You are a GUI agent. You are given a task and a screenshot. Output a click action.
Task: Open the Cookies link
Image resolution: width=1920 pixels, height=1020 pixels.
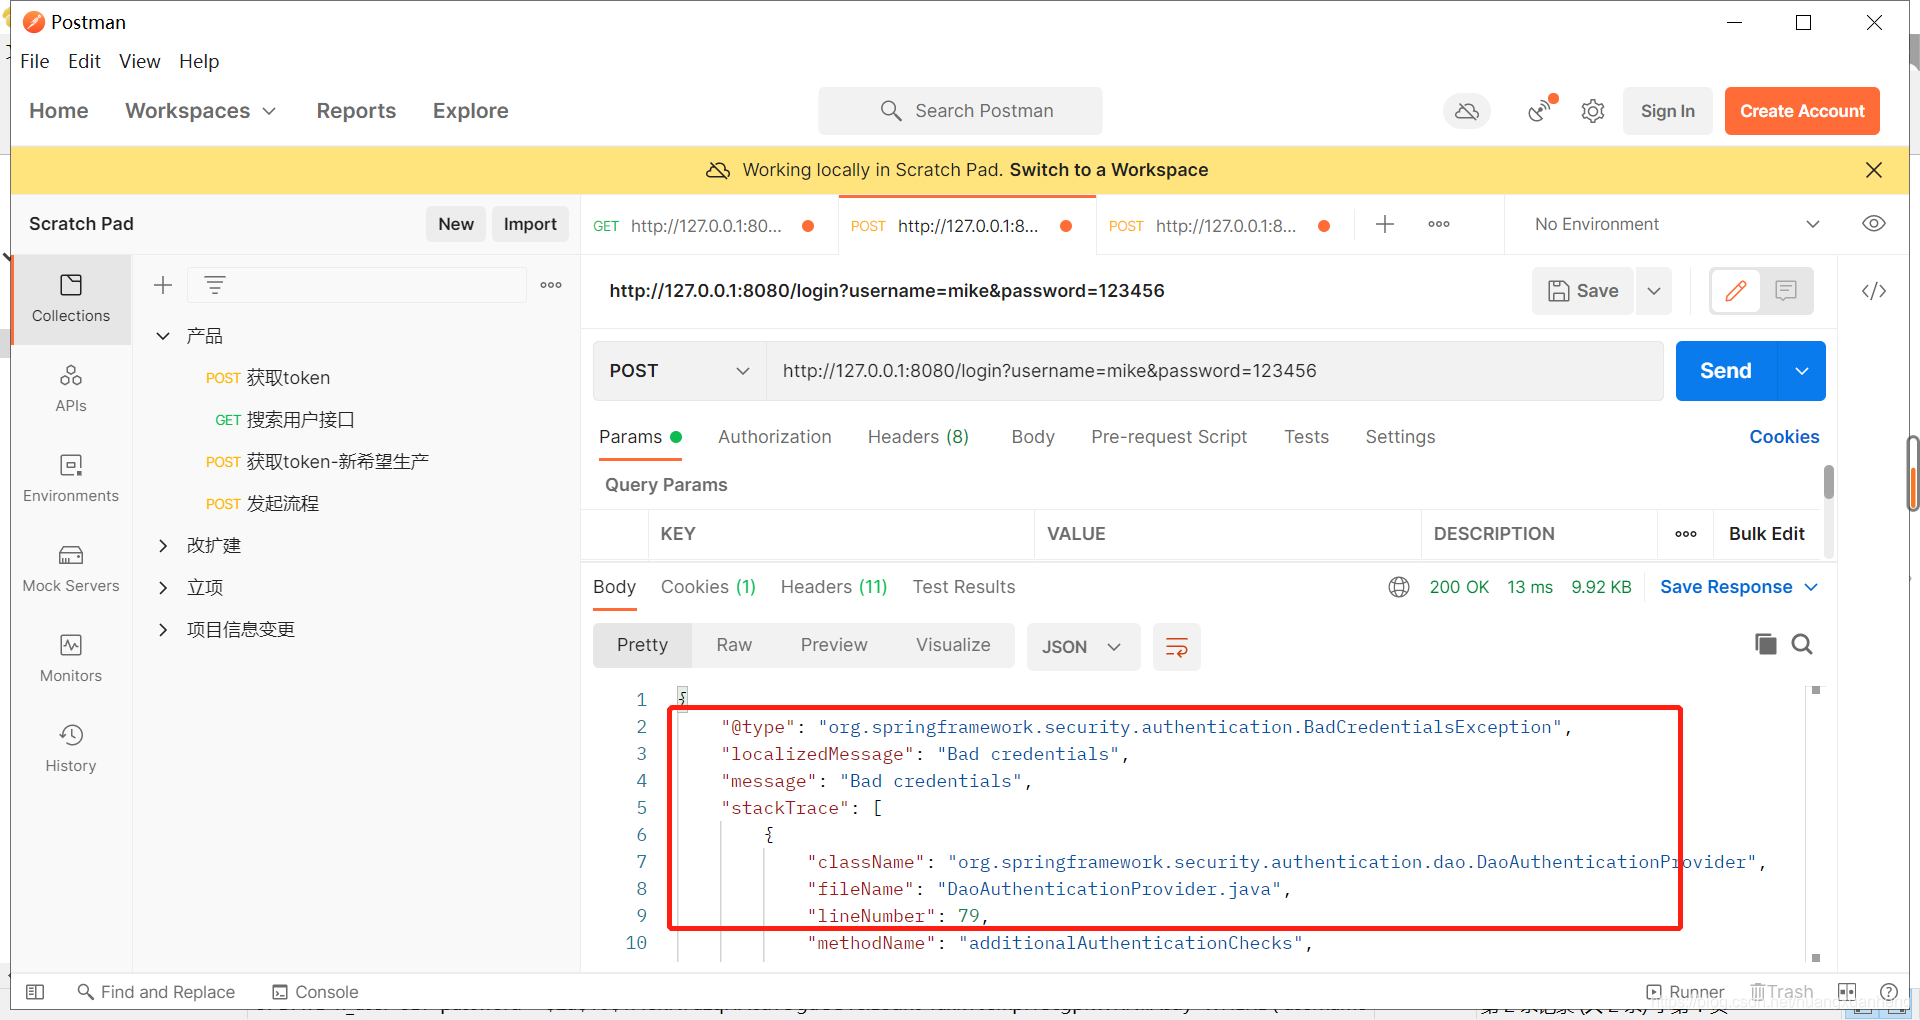tap(1784, 437)
